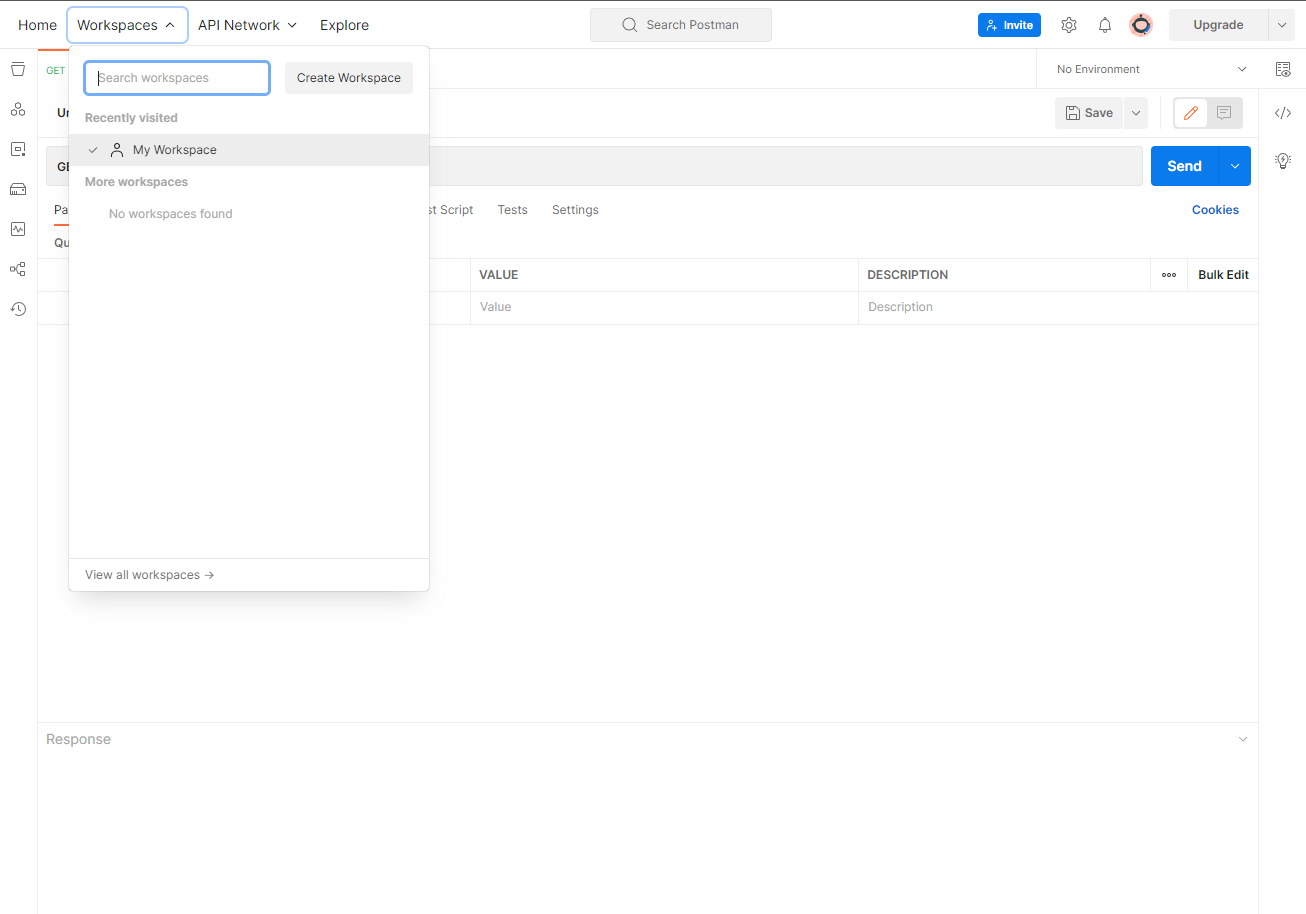Switch to the comments mode icon
1306x914 pixels.
pyautogui.click(x=1224, y=113)
